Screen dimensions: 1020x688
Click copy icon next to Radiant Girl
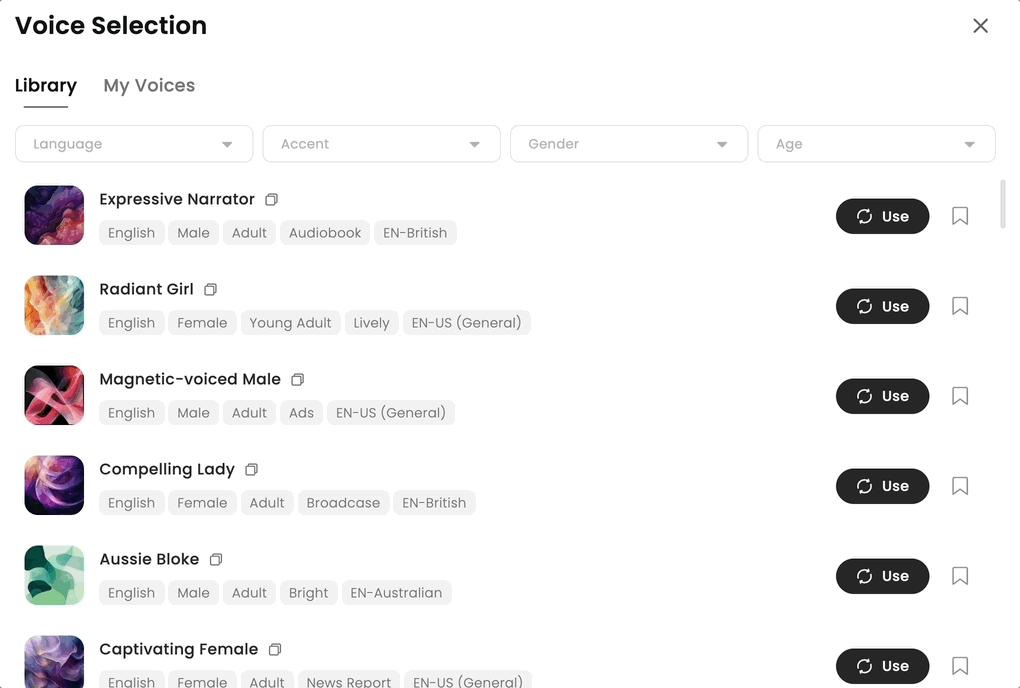(x=210, y=290)
